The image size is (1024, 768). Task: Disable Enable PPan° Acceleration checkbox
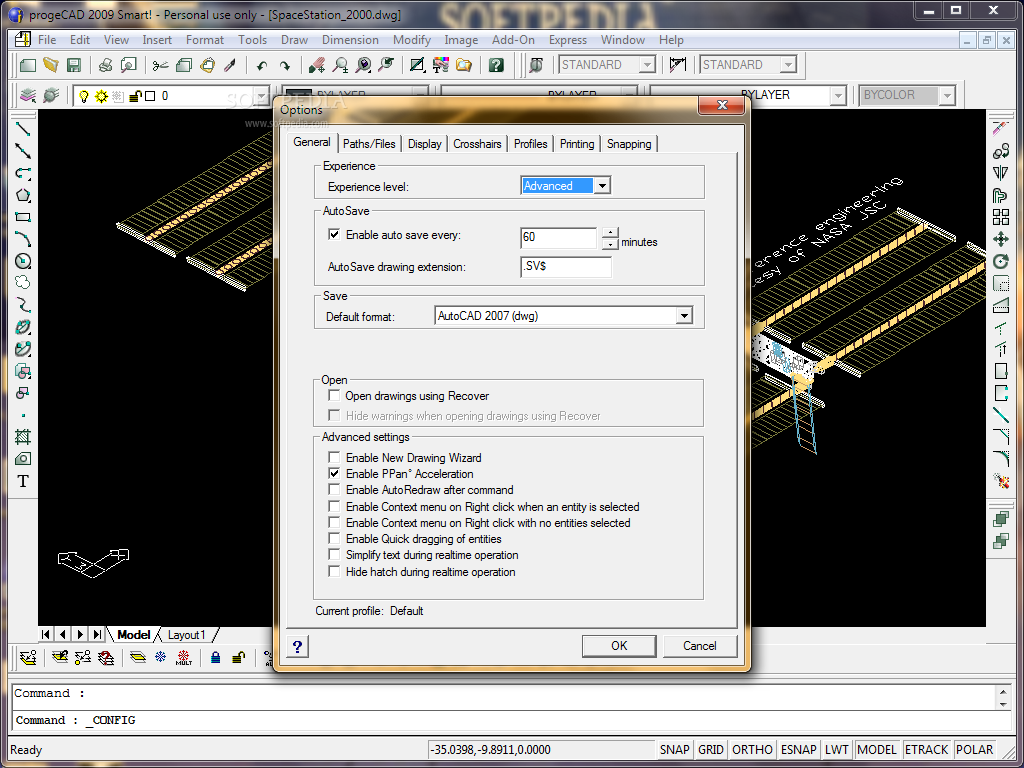(x=334, y=473)
